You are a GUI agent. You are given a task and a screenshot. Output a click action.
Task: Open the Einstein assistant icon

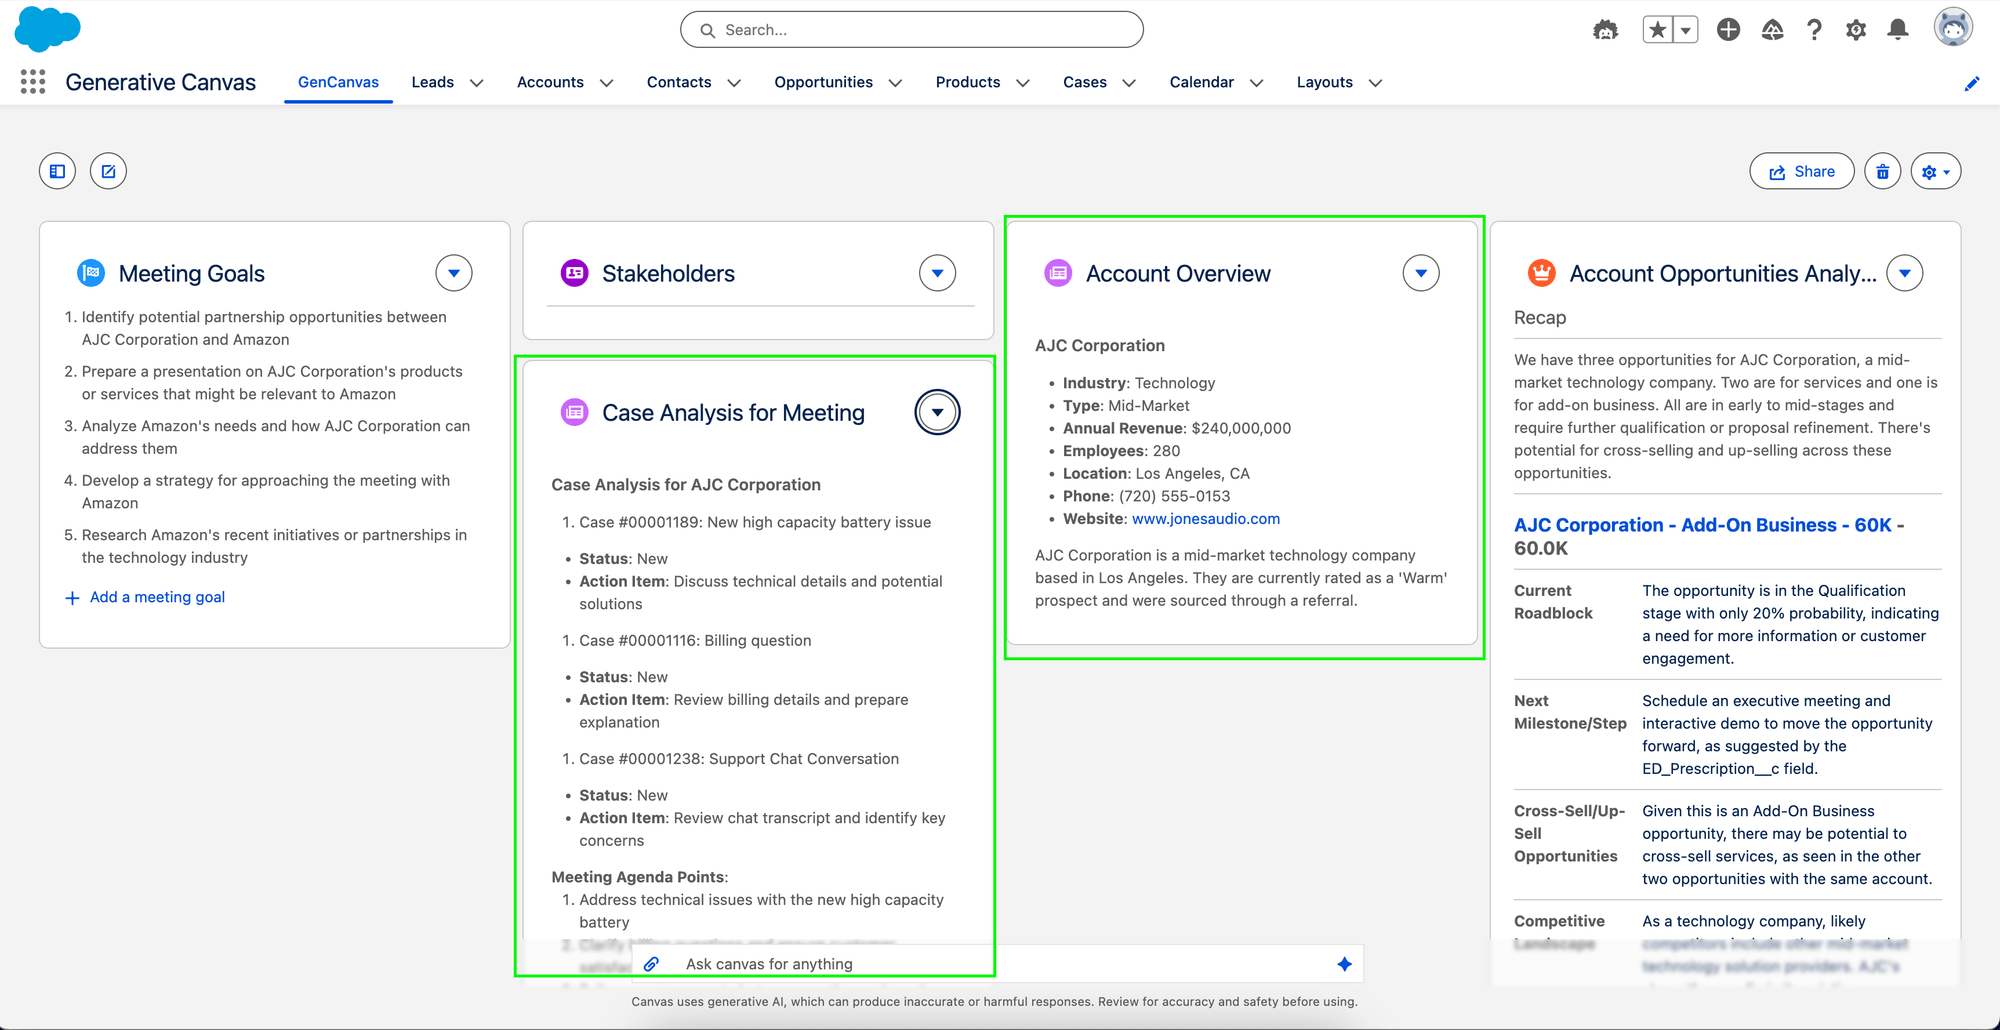(1605, 30)
